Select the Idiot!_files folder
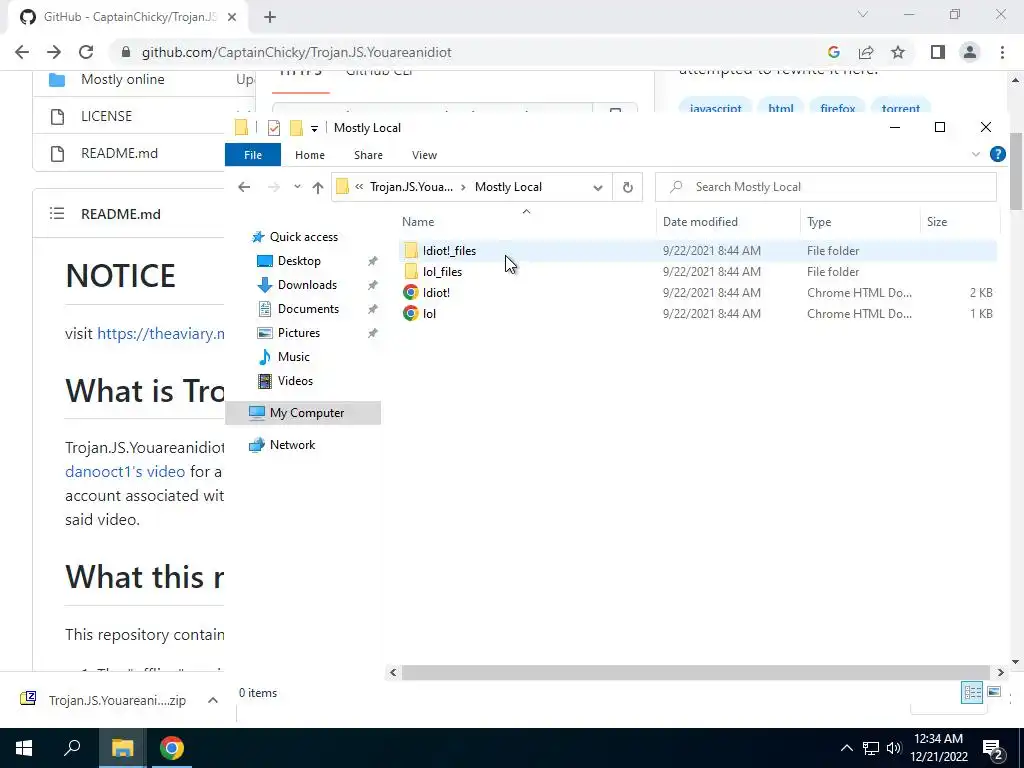The width and height of the screenshot is (1024, 768). 697,251
